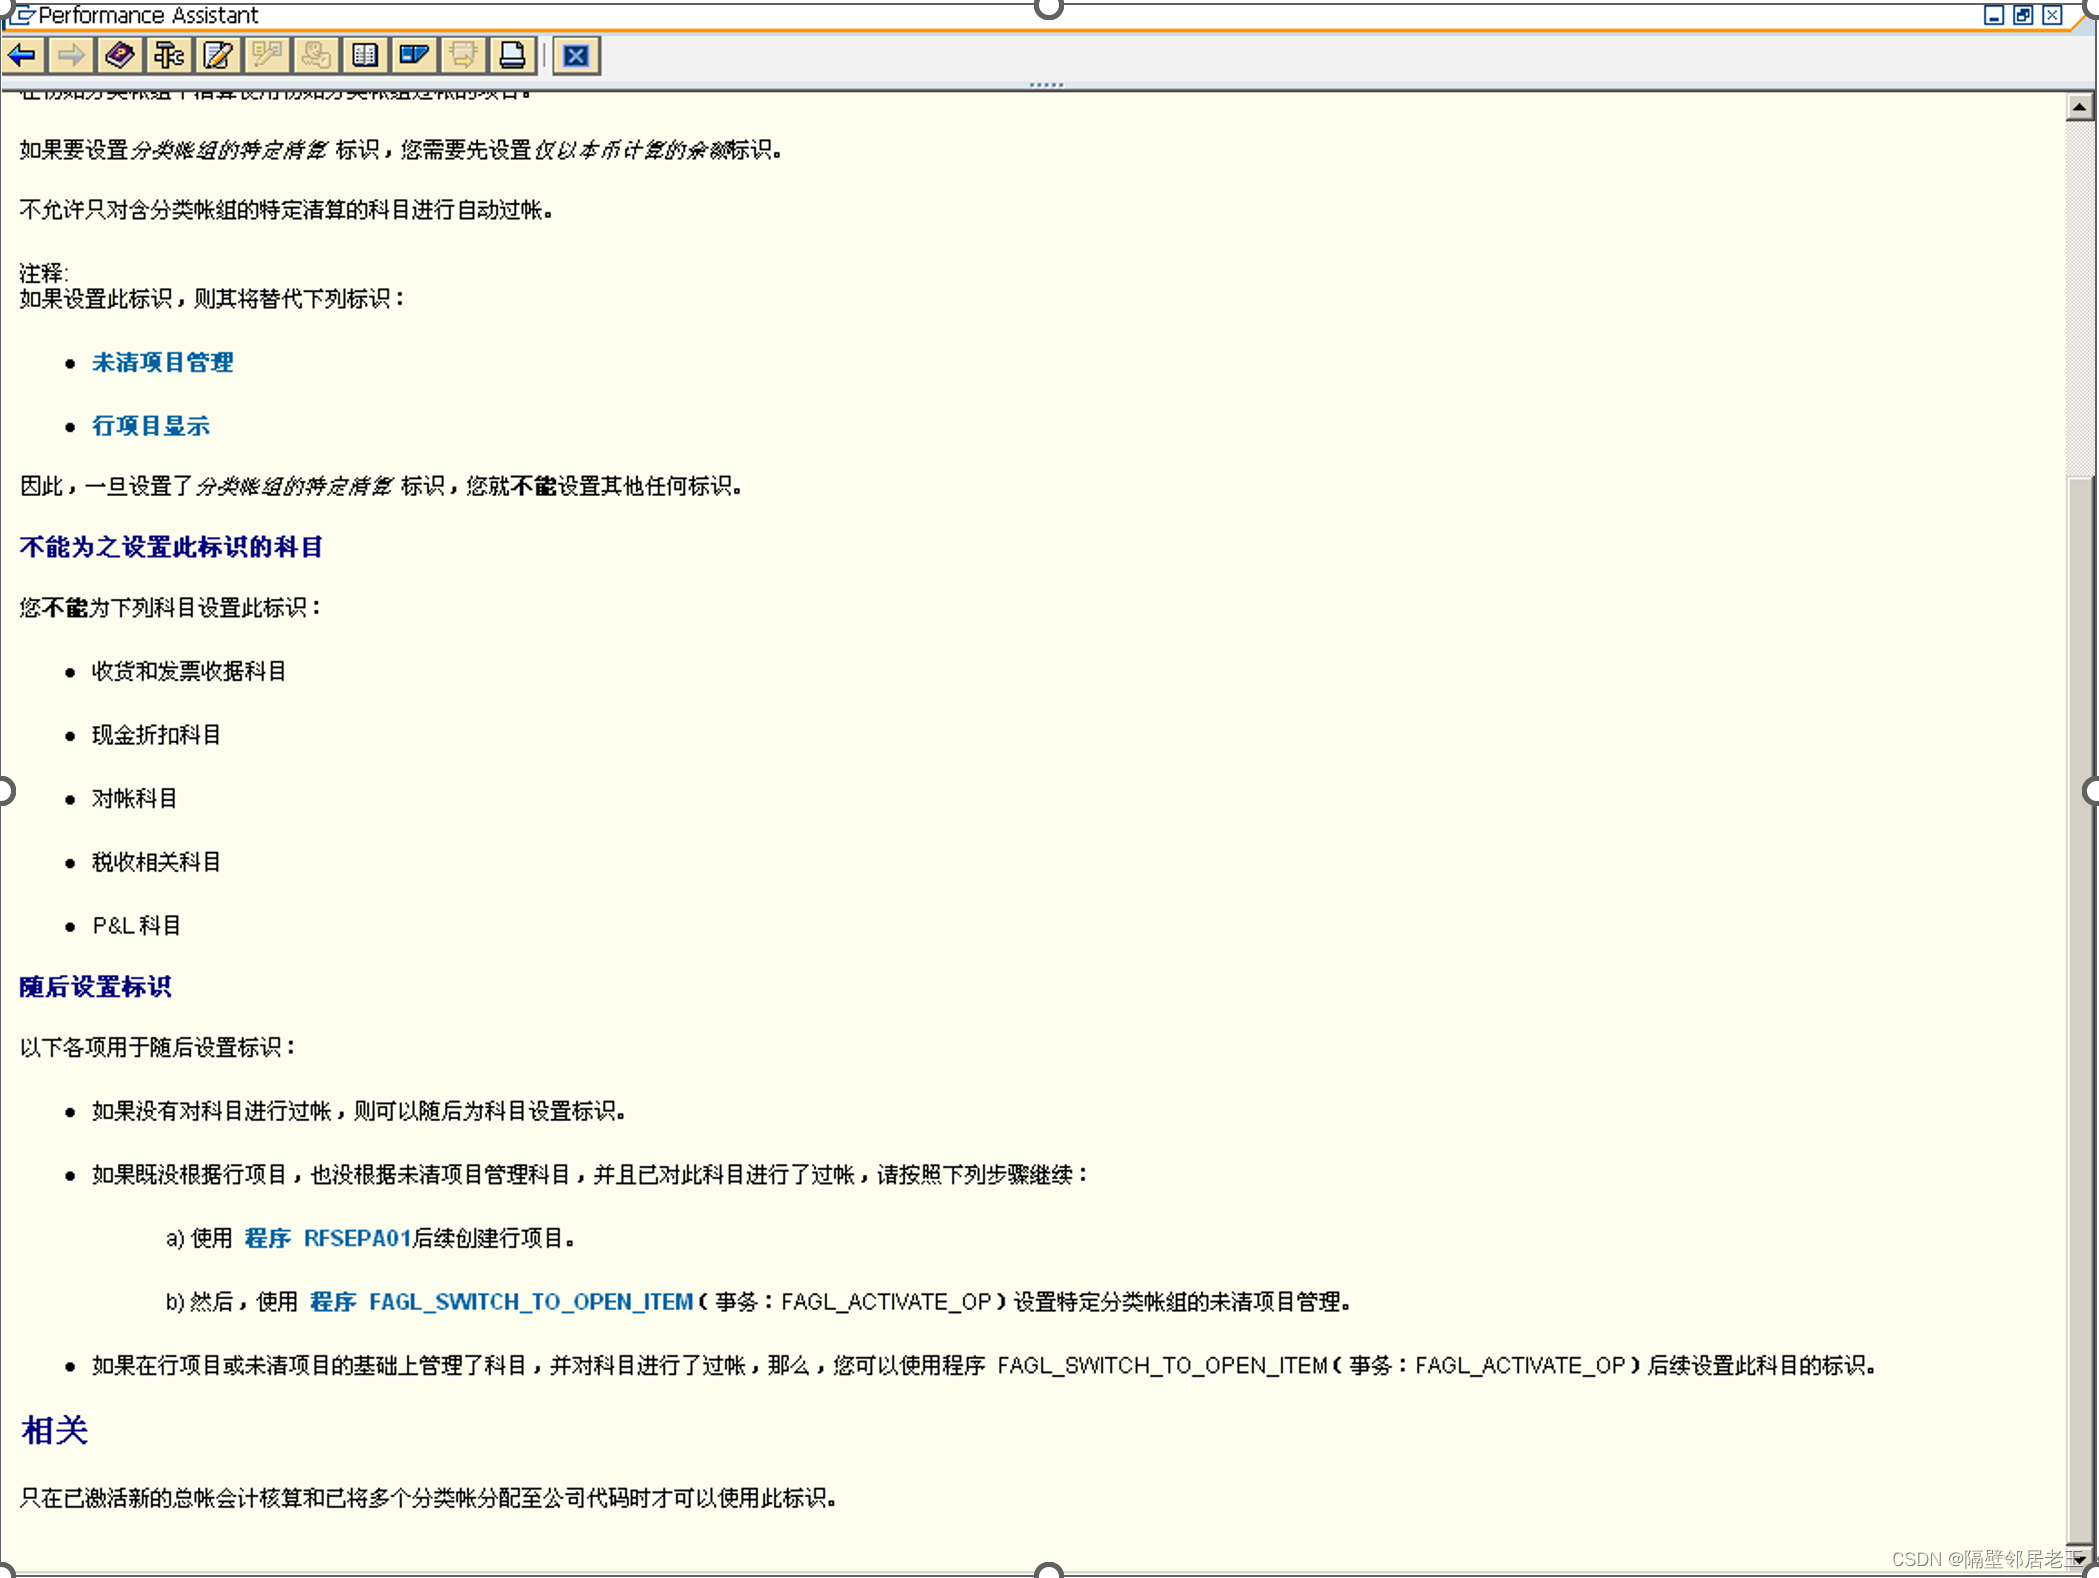Close help via blue X toolbar button
The image size is (2099, 1578).
pos(576,55)
